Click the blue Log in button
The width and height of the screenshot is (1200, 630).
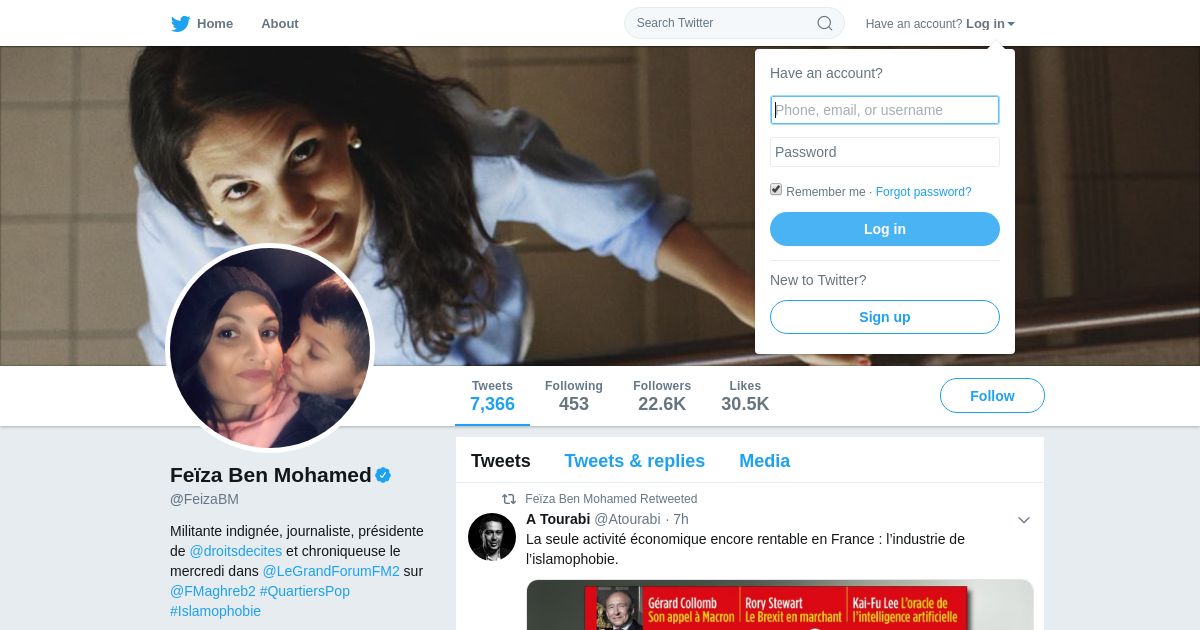point(885,229)
